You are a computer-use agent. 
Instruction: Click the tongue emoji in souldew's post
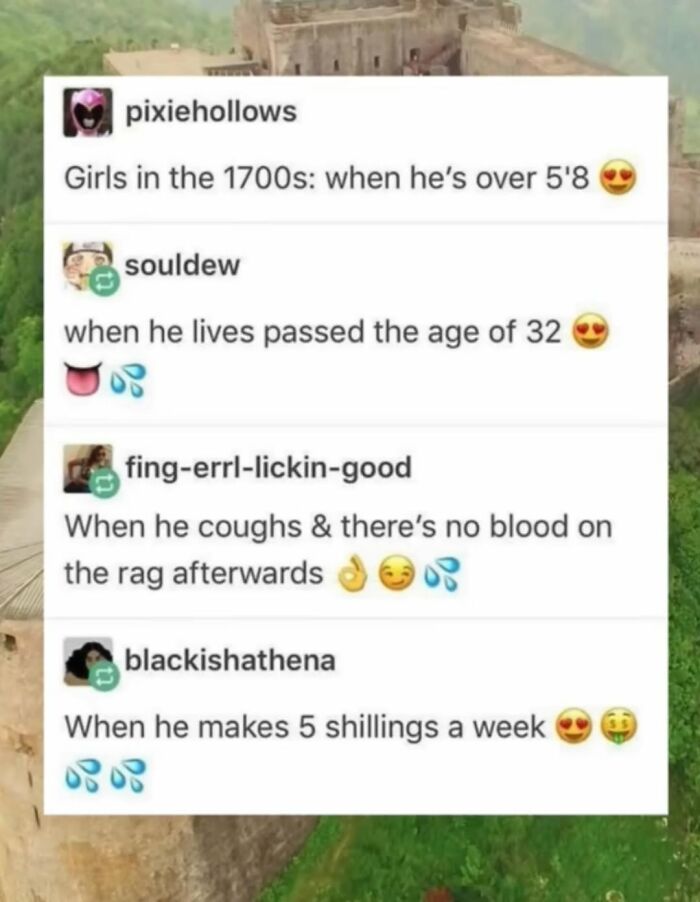(x=83, y=379)
